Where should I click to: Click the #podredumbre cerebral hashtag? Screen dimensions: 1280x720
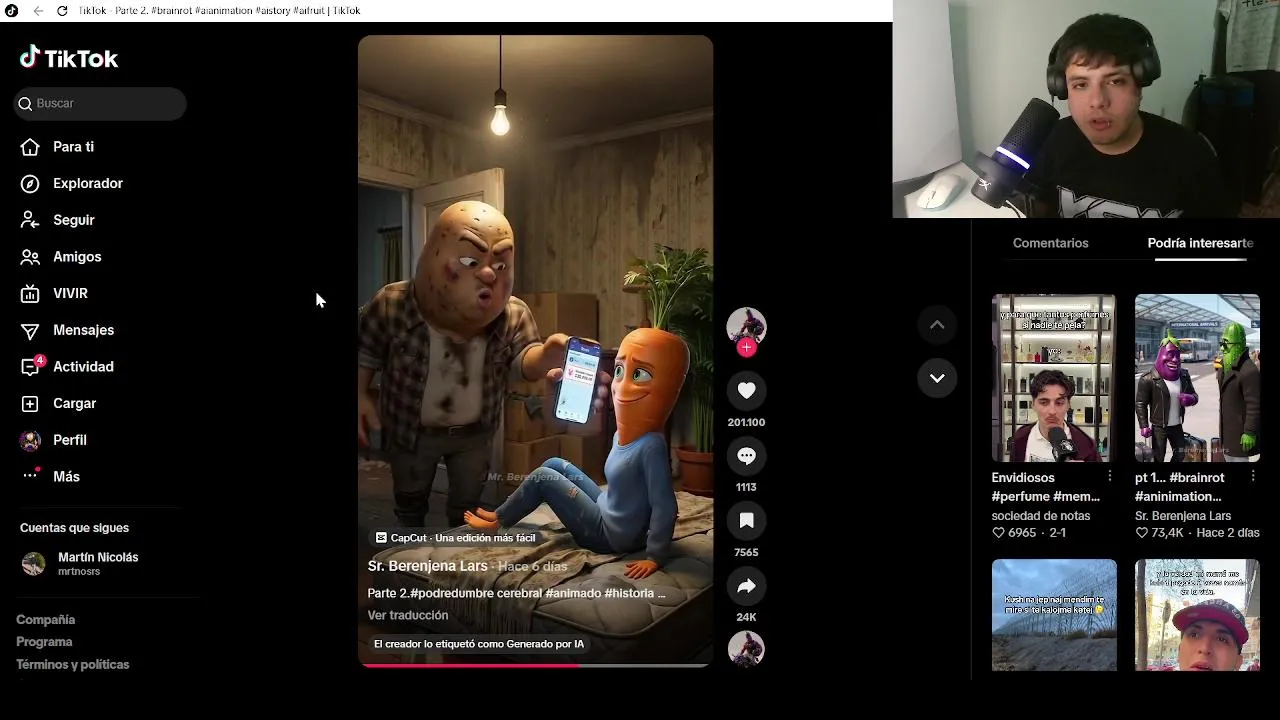[x=476, y=593]
